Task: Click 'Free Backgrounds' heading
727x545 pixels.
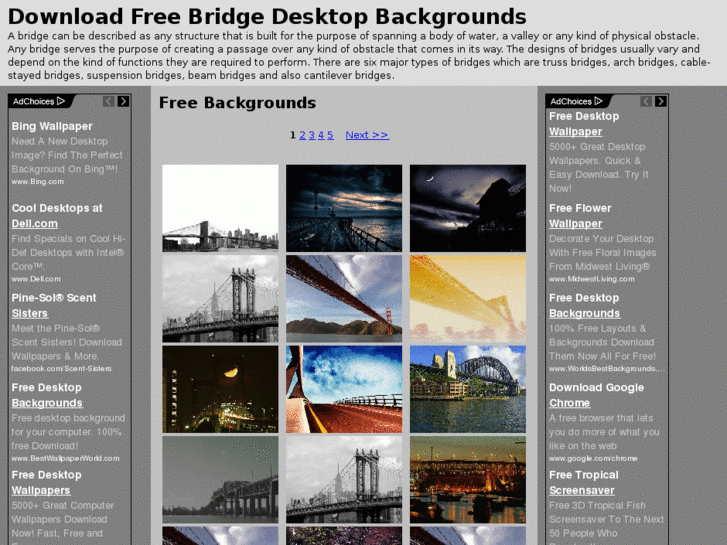Action: pyautogui.click(x=237, y=103)
